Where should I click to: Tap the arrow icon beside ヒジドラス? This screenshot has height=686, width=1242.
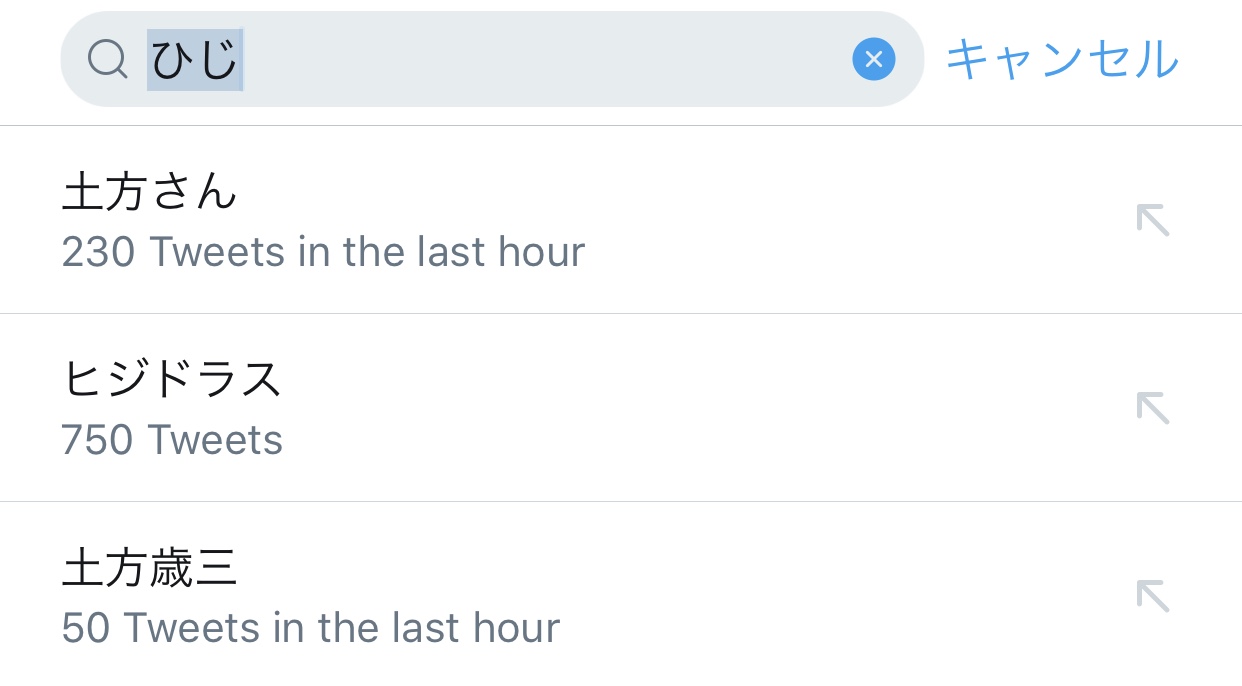tap(1153, 408)
